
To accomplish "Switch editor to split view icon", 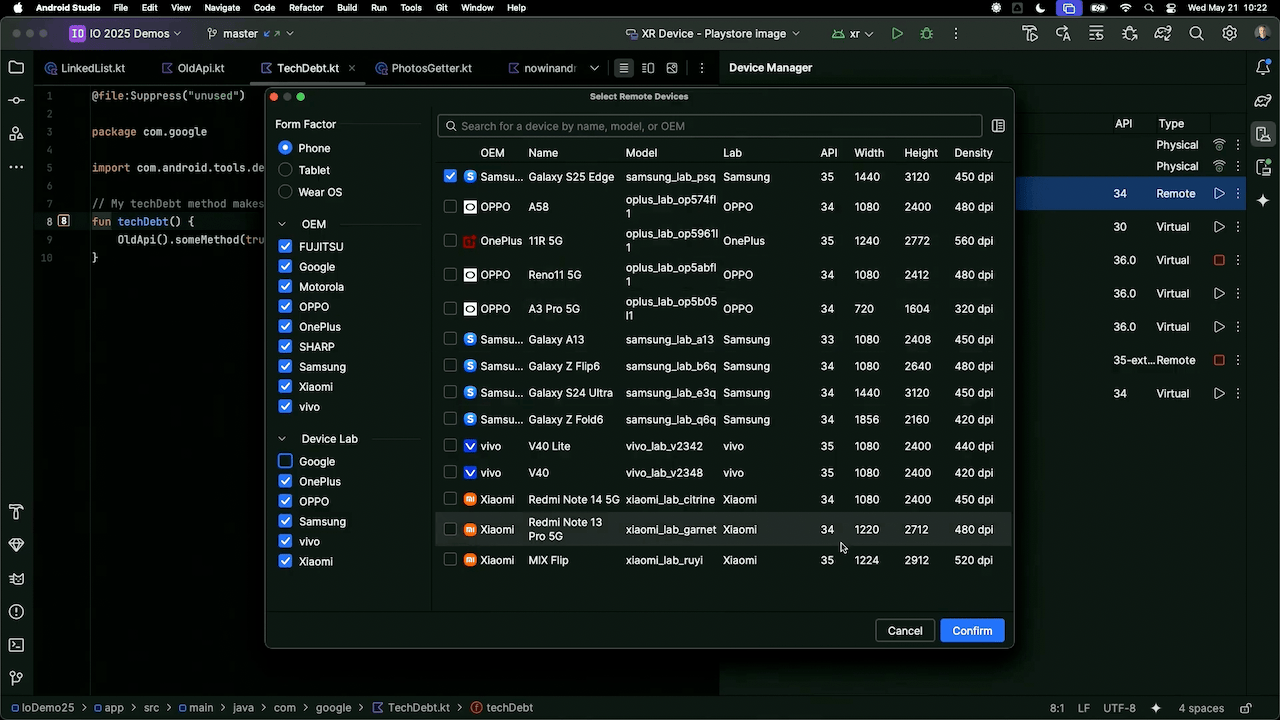I will pos(648,68).
